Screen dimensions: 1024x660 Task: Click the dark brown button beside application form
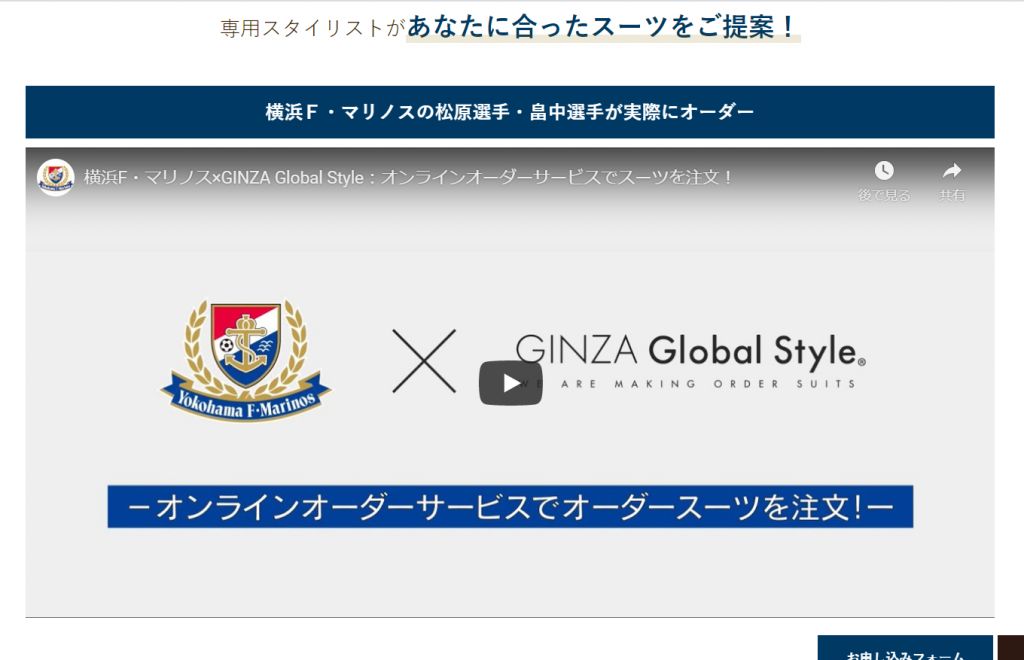coord(1011,648)
